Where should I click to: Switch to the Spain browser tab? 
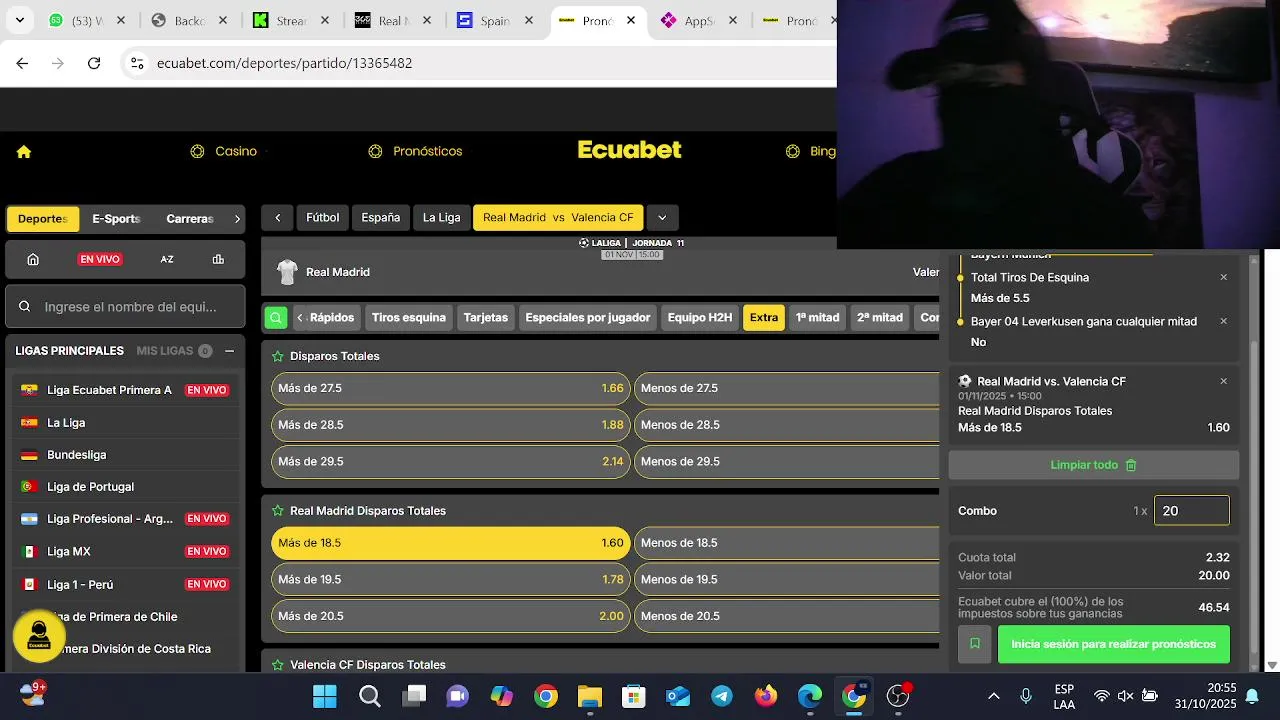tap(495, 20)
